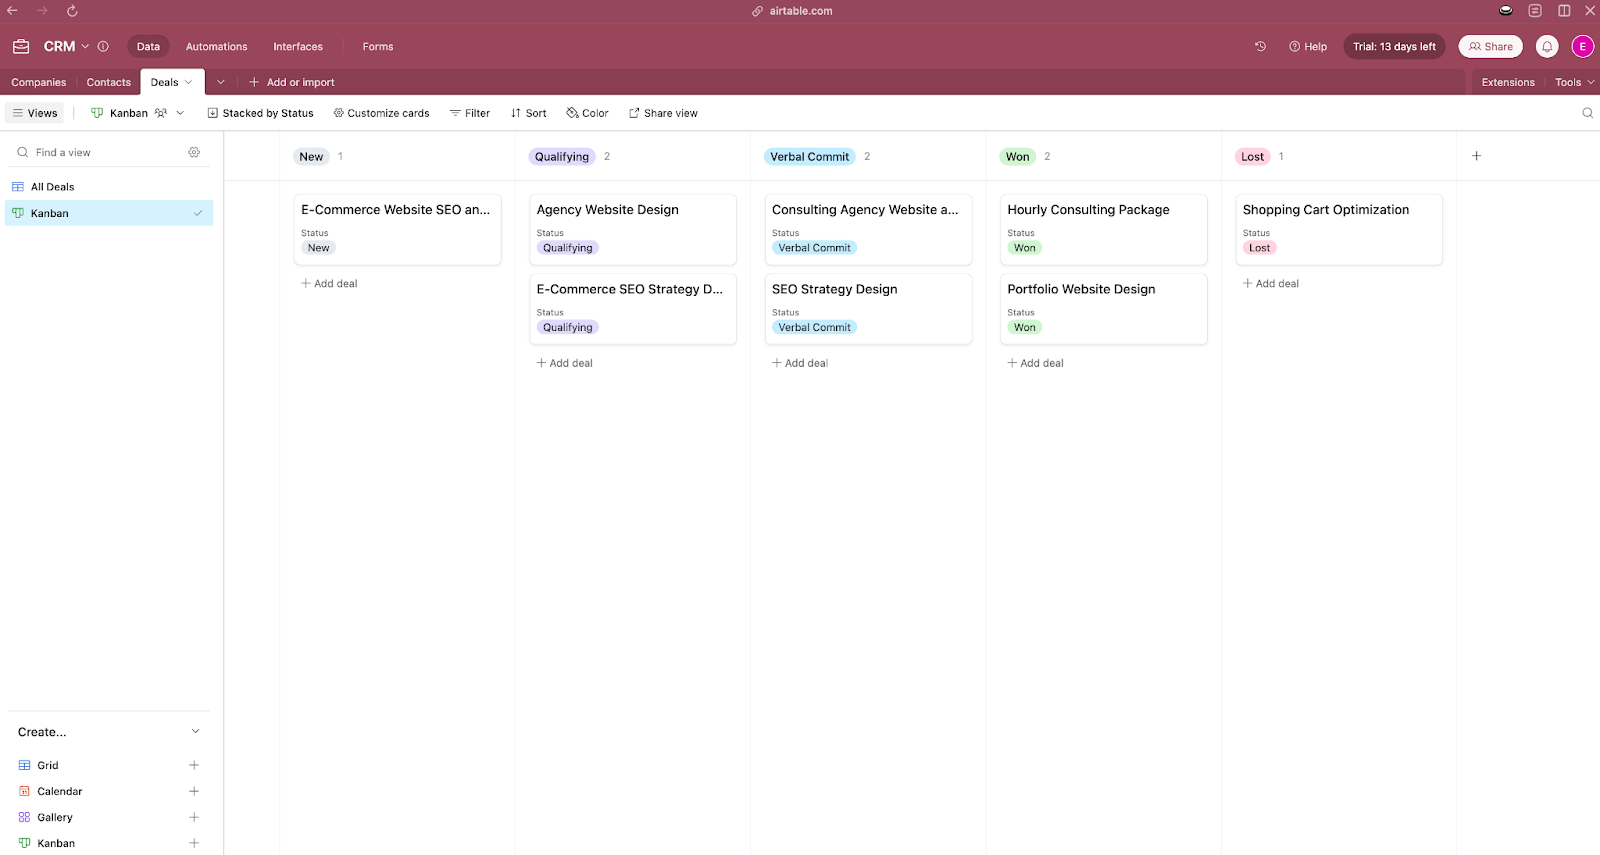Open Shopping Cart Optimization card
Viewport: 1600px width, 855px height.
(x=1339, y=229)
